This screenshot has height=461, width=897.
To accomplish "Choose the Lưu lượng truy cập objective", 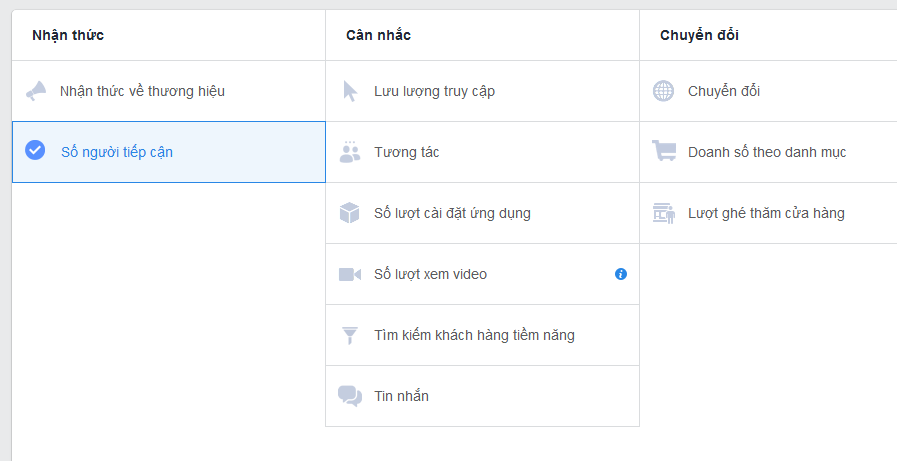I will (x=482, y=91).
